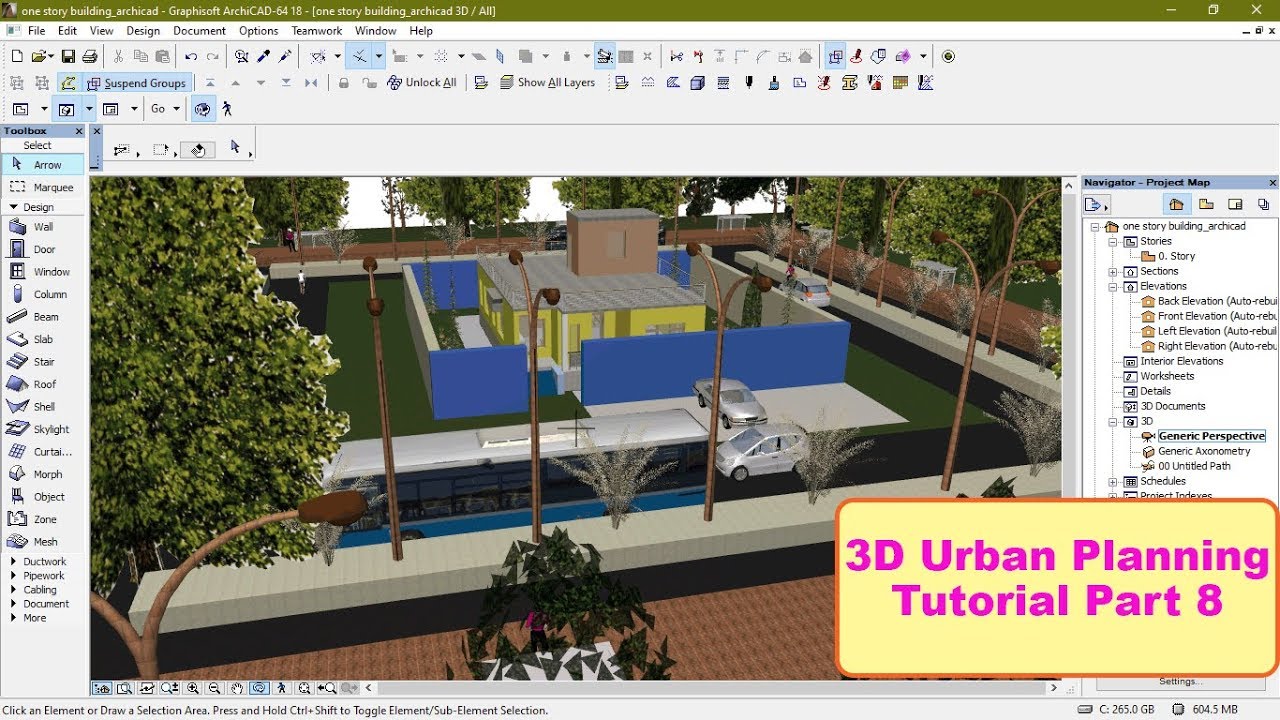Image resolution: width=1280 pixels, height=720 pixels.
Task: Choose the Roof tool
Action: [44, 385]
